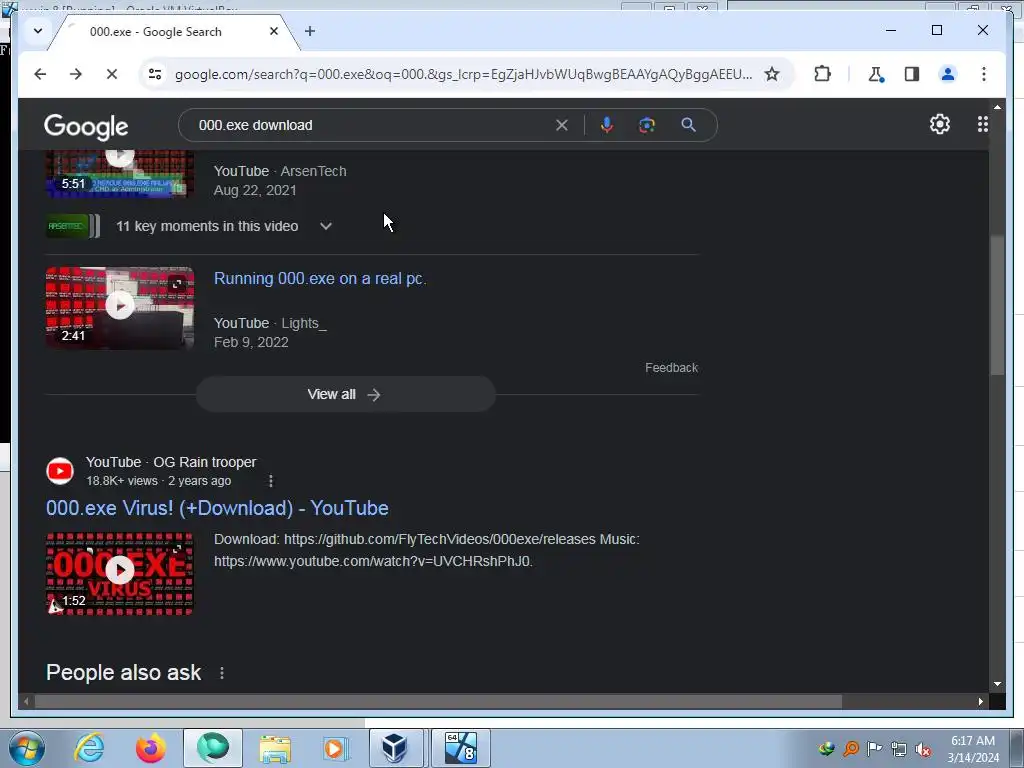Launch Firefox from the taskbar

point(150,748)
